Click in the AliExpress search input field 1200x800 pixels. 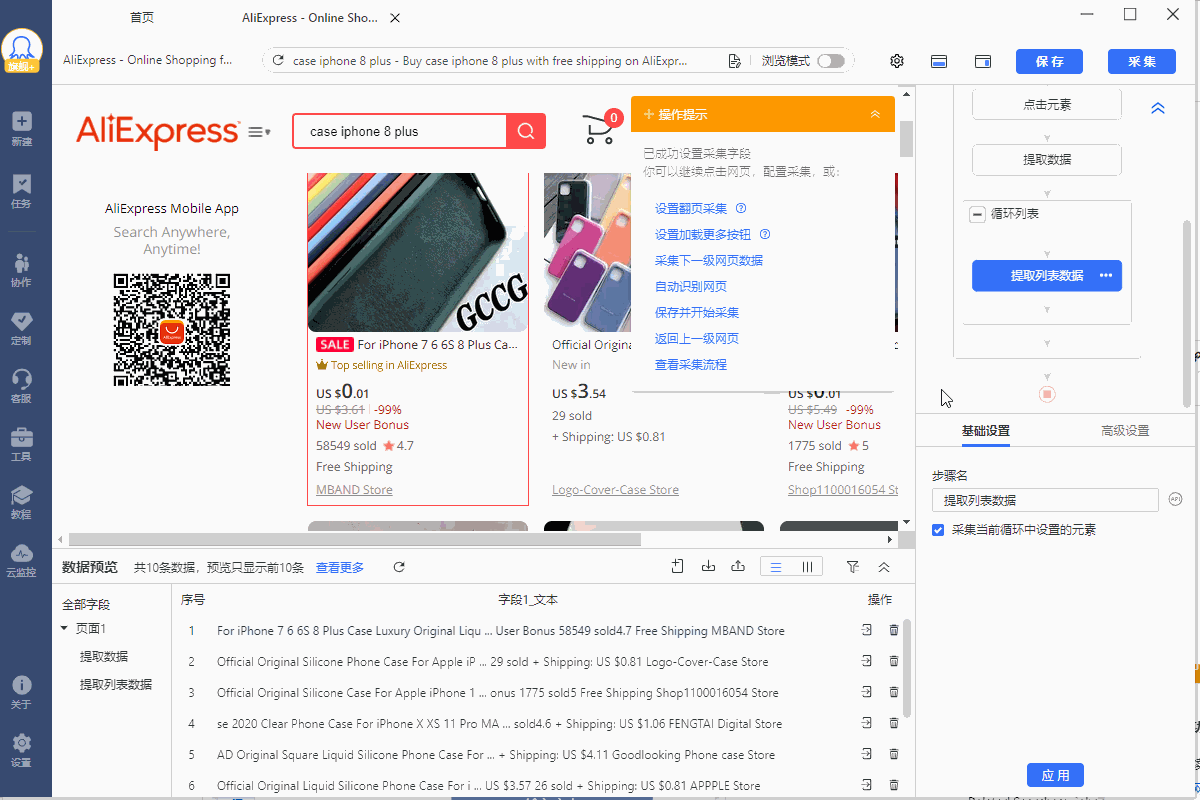[400, 131]
